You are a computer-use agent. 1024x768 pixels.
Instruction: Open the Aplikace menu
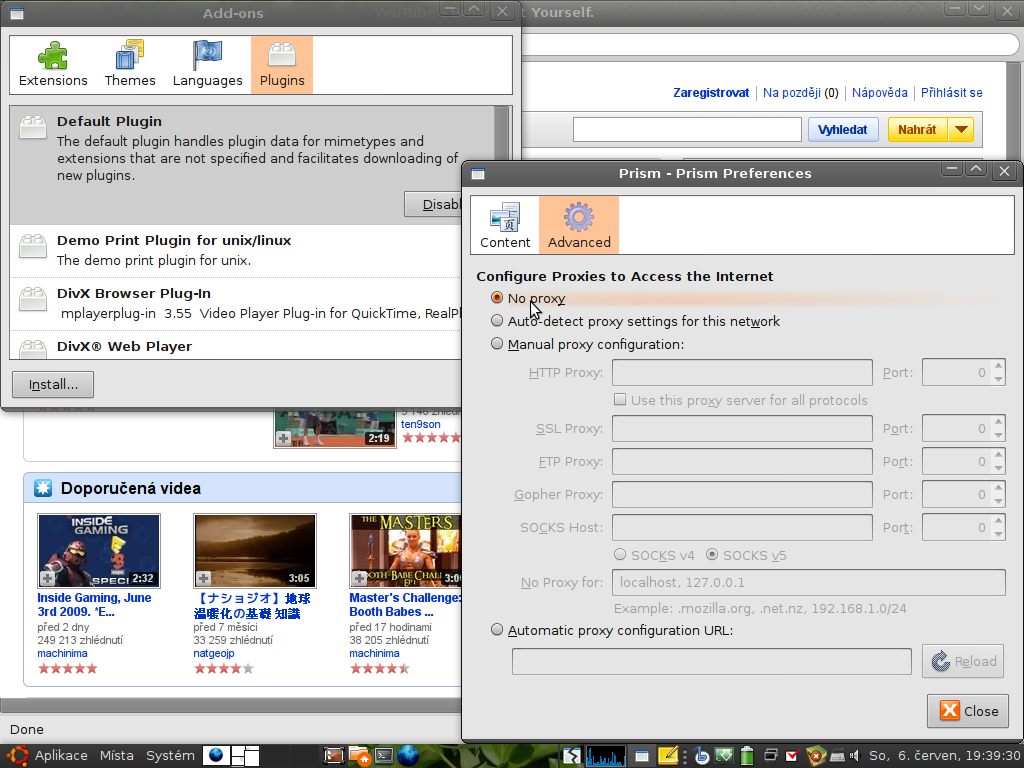61,756
